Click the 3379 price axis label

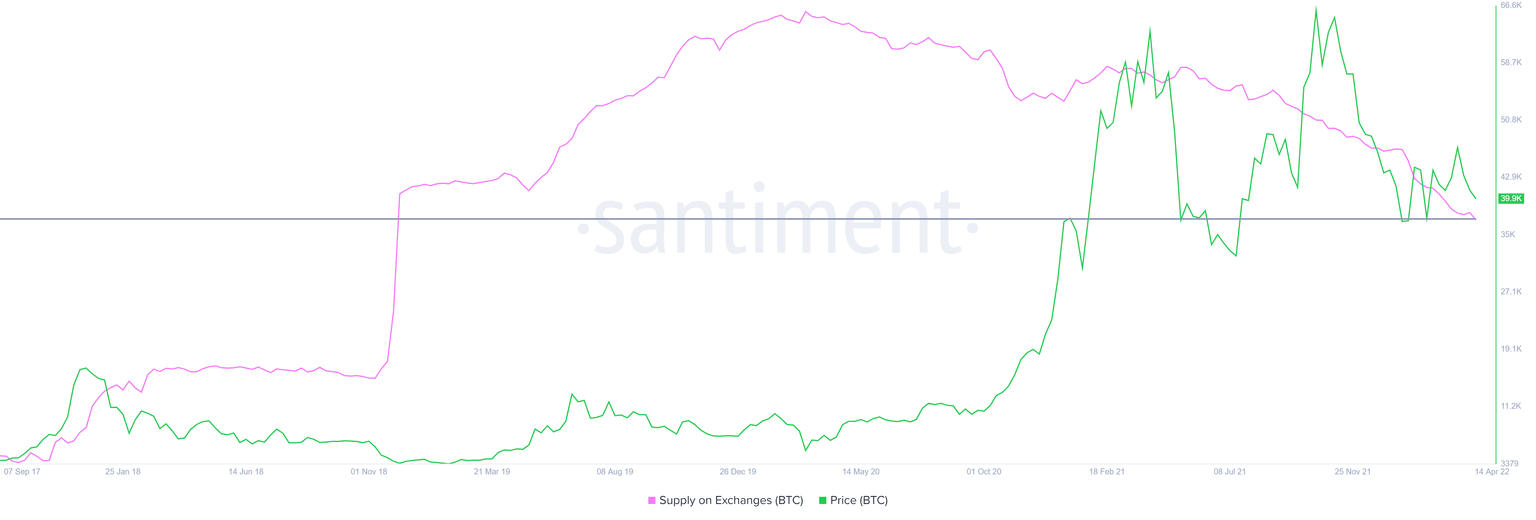pos(1509,463)
